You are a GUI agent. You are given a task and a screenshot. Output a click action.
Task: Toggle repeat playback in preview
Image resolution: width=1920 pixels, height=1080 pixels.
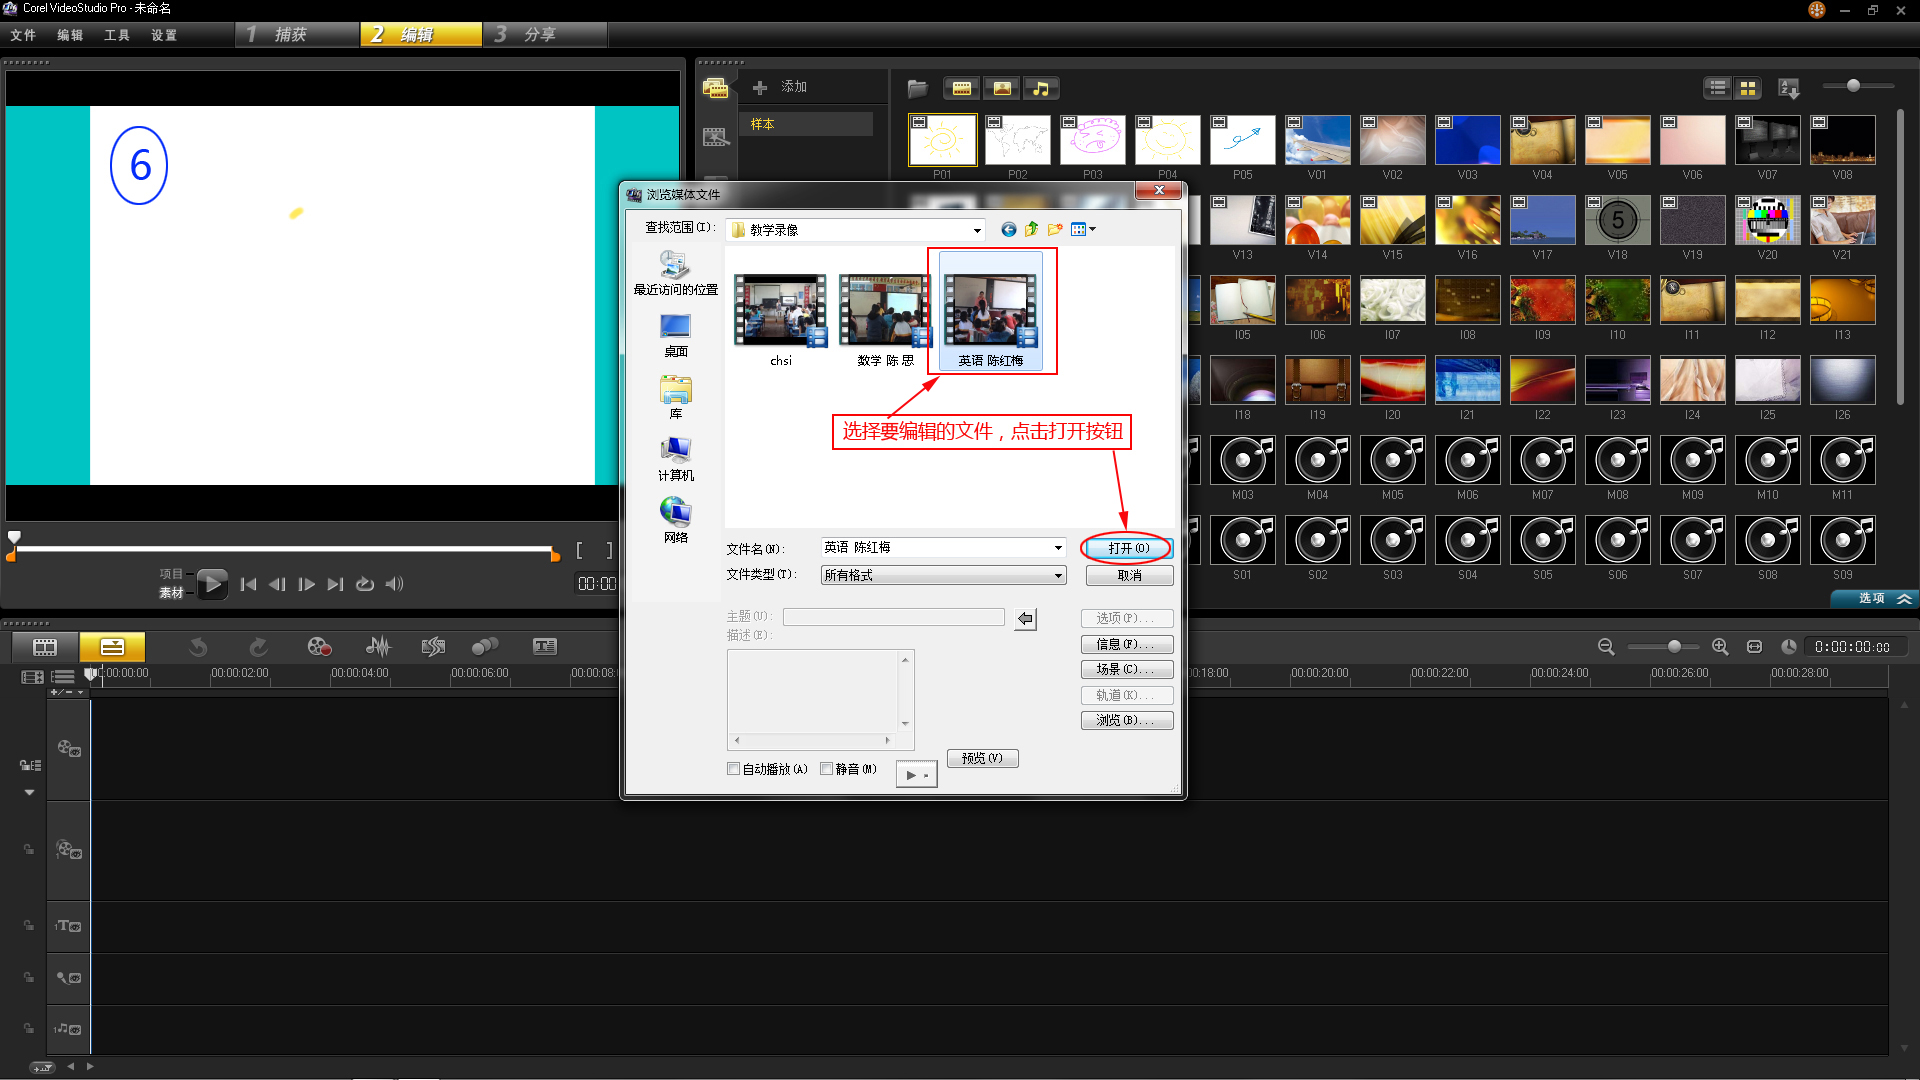coord(365,584)
